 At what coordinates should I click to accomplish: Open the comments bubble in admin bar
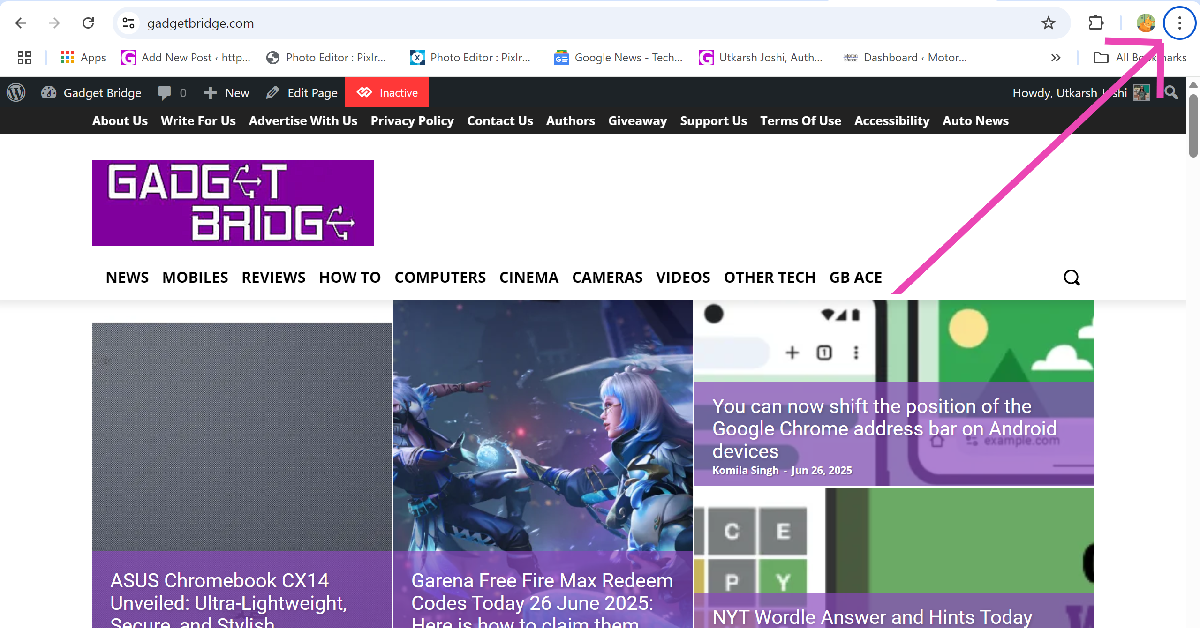171,92
